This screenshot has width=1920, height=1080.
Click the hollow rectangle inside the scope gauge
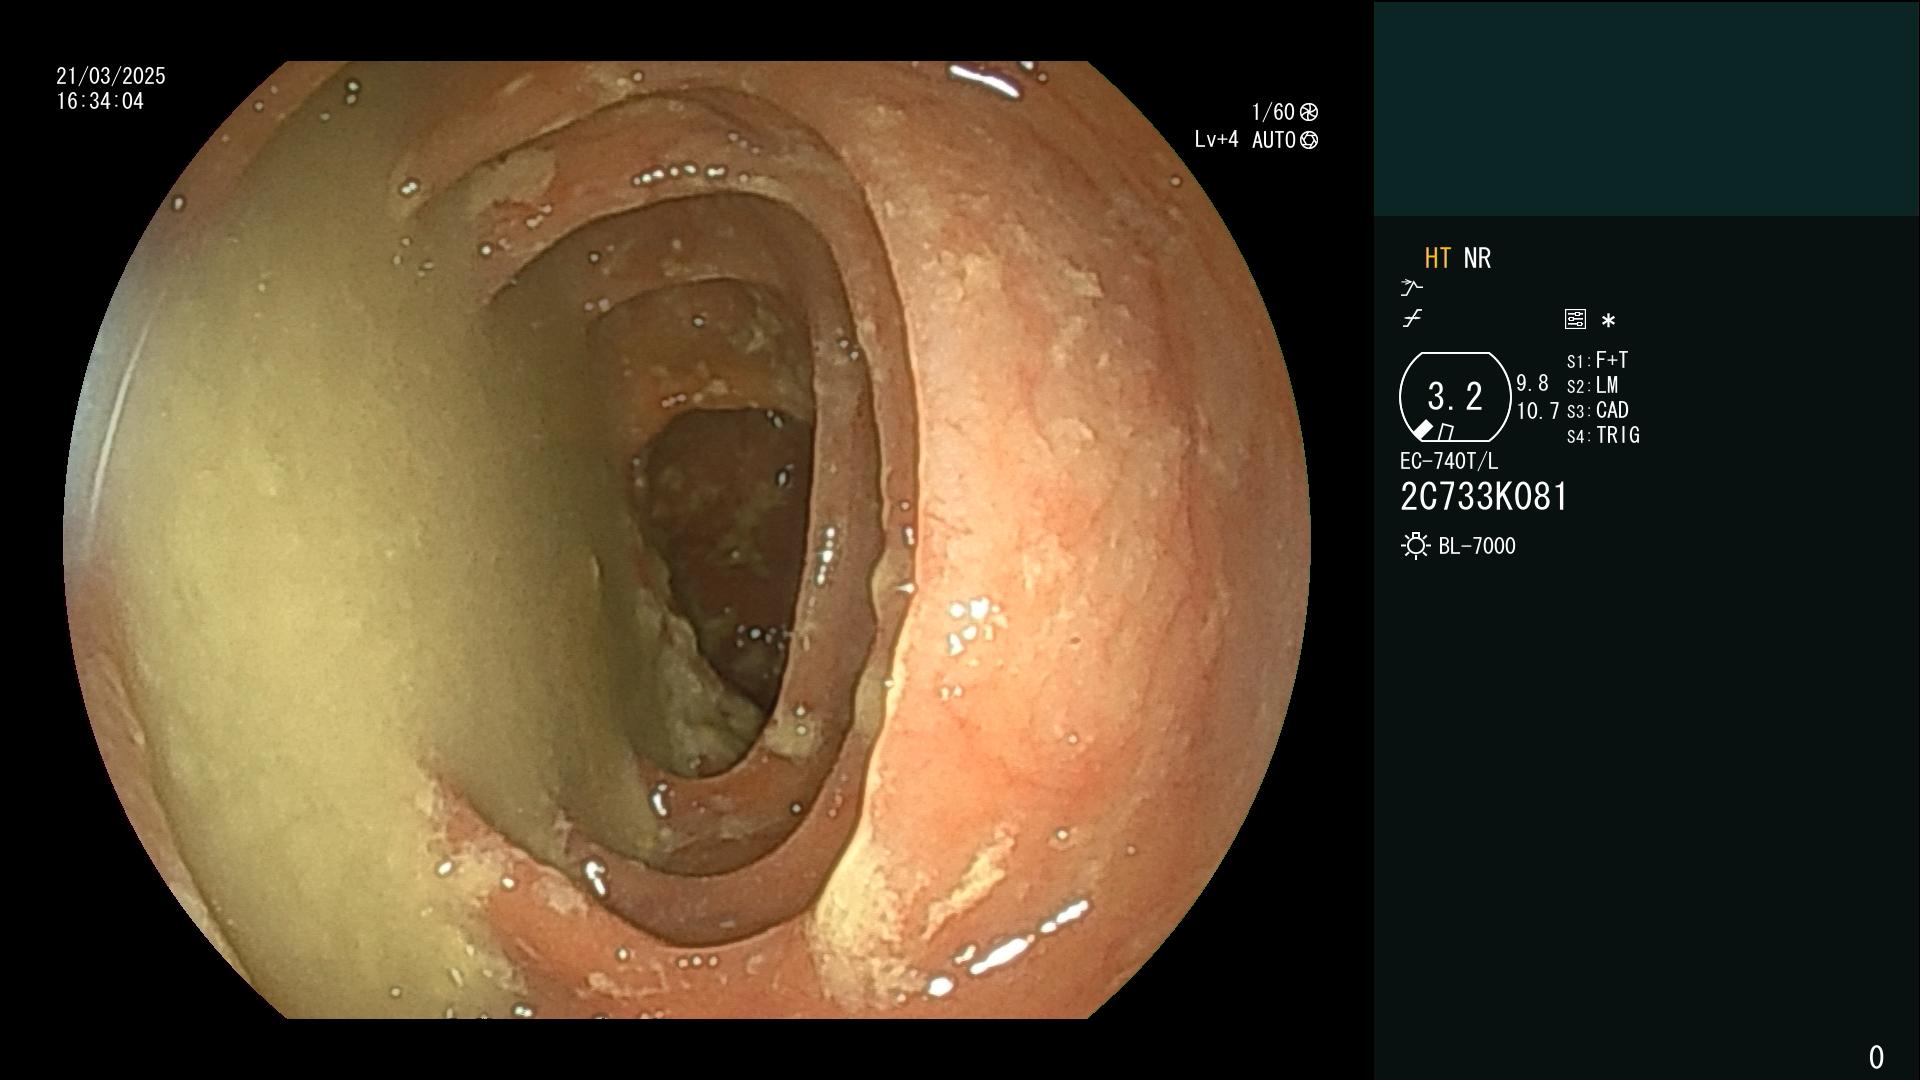pos(1446,432)
